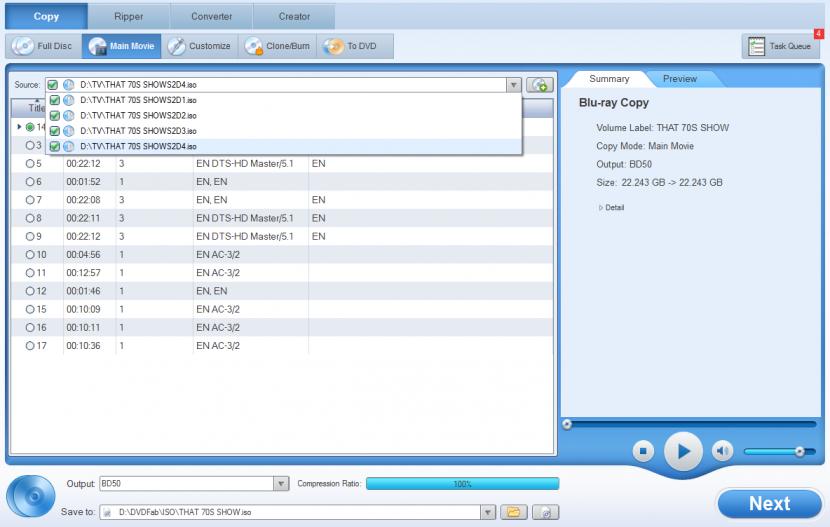Screen dimensions: 830x527
Task: Start playback with the Play button
Action: [x=684, y=451]
